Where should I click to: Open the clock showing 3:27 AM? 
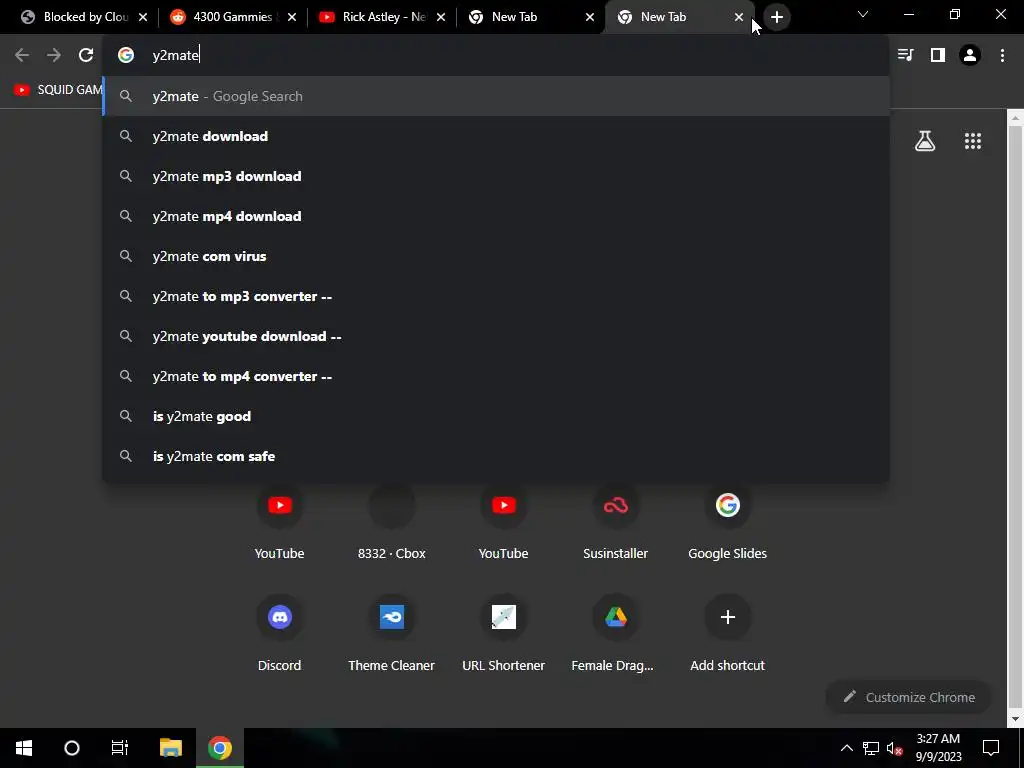pyautogui.click(x=938, y=748)
